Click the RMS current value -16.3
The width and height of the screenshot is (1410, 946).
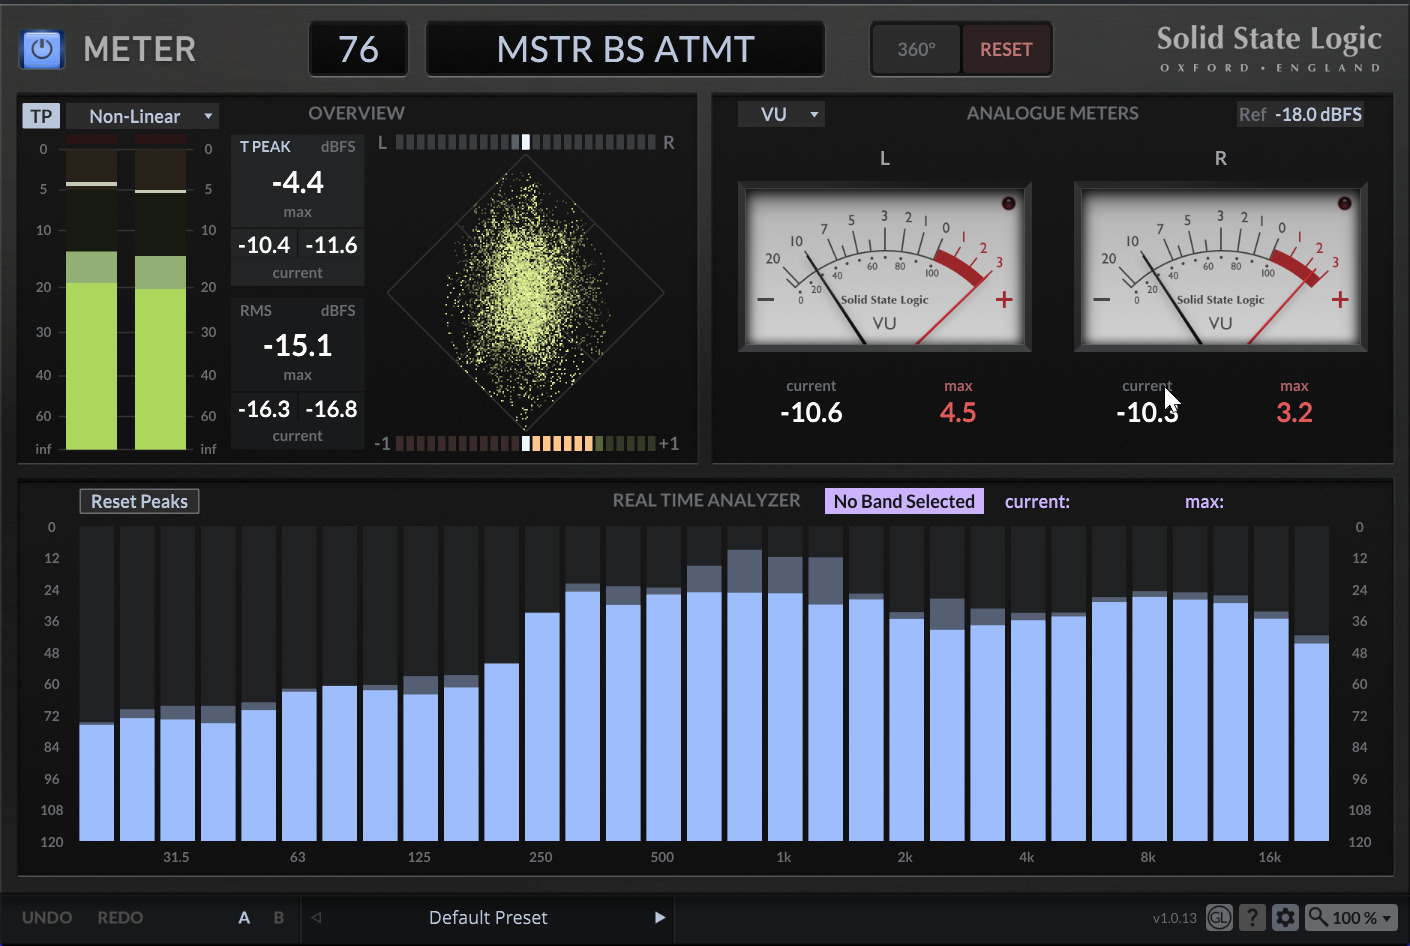point(264,409)
